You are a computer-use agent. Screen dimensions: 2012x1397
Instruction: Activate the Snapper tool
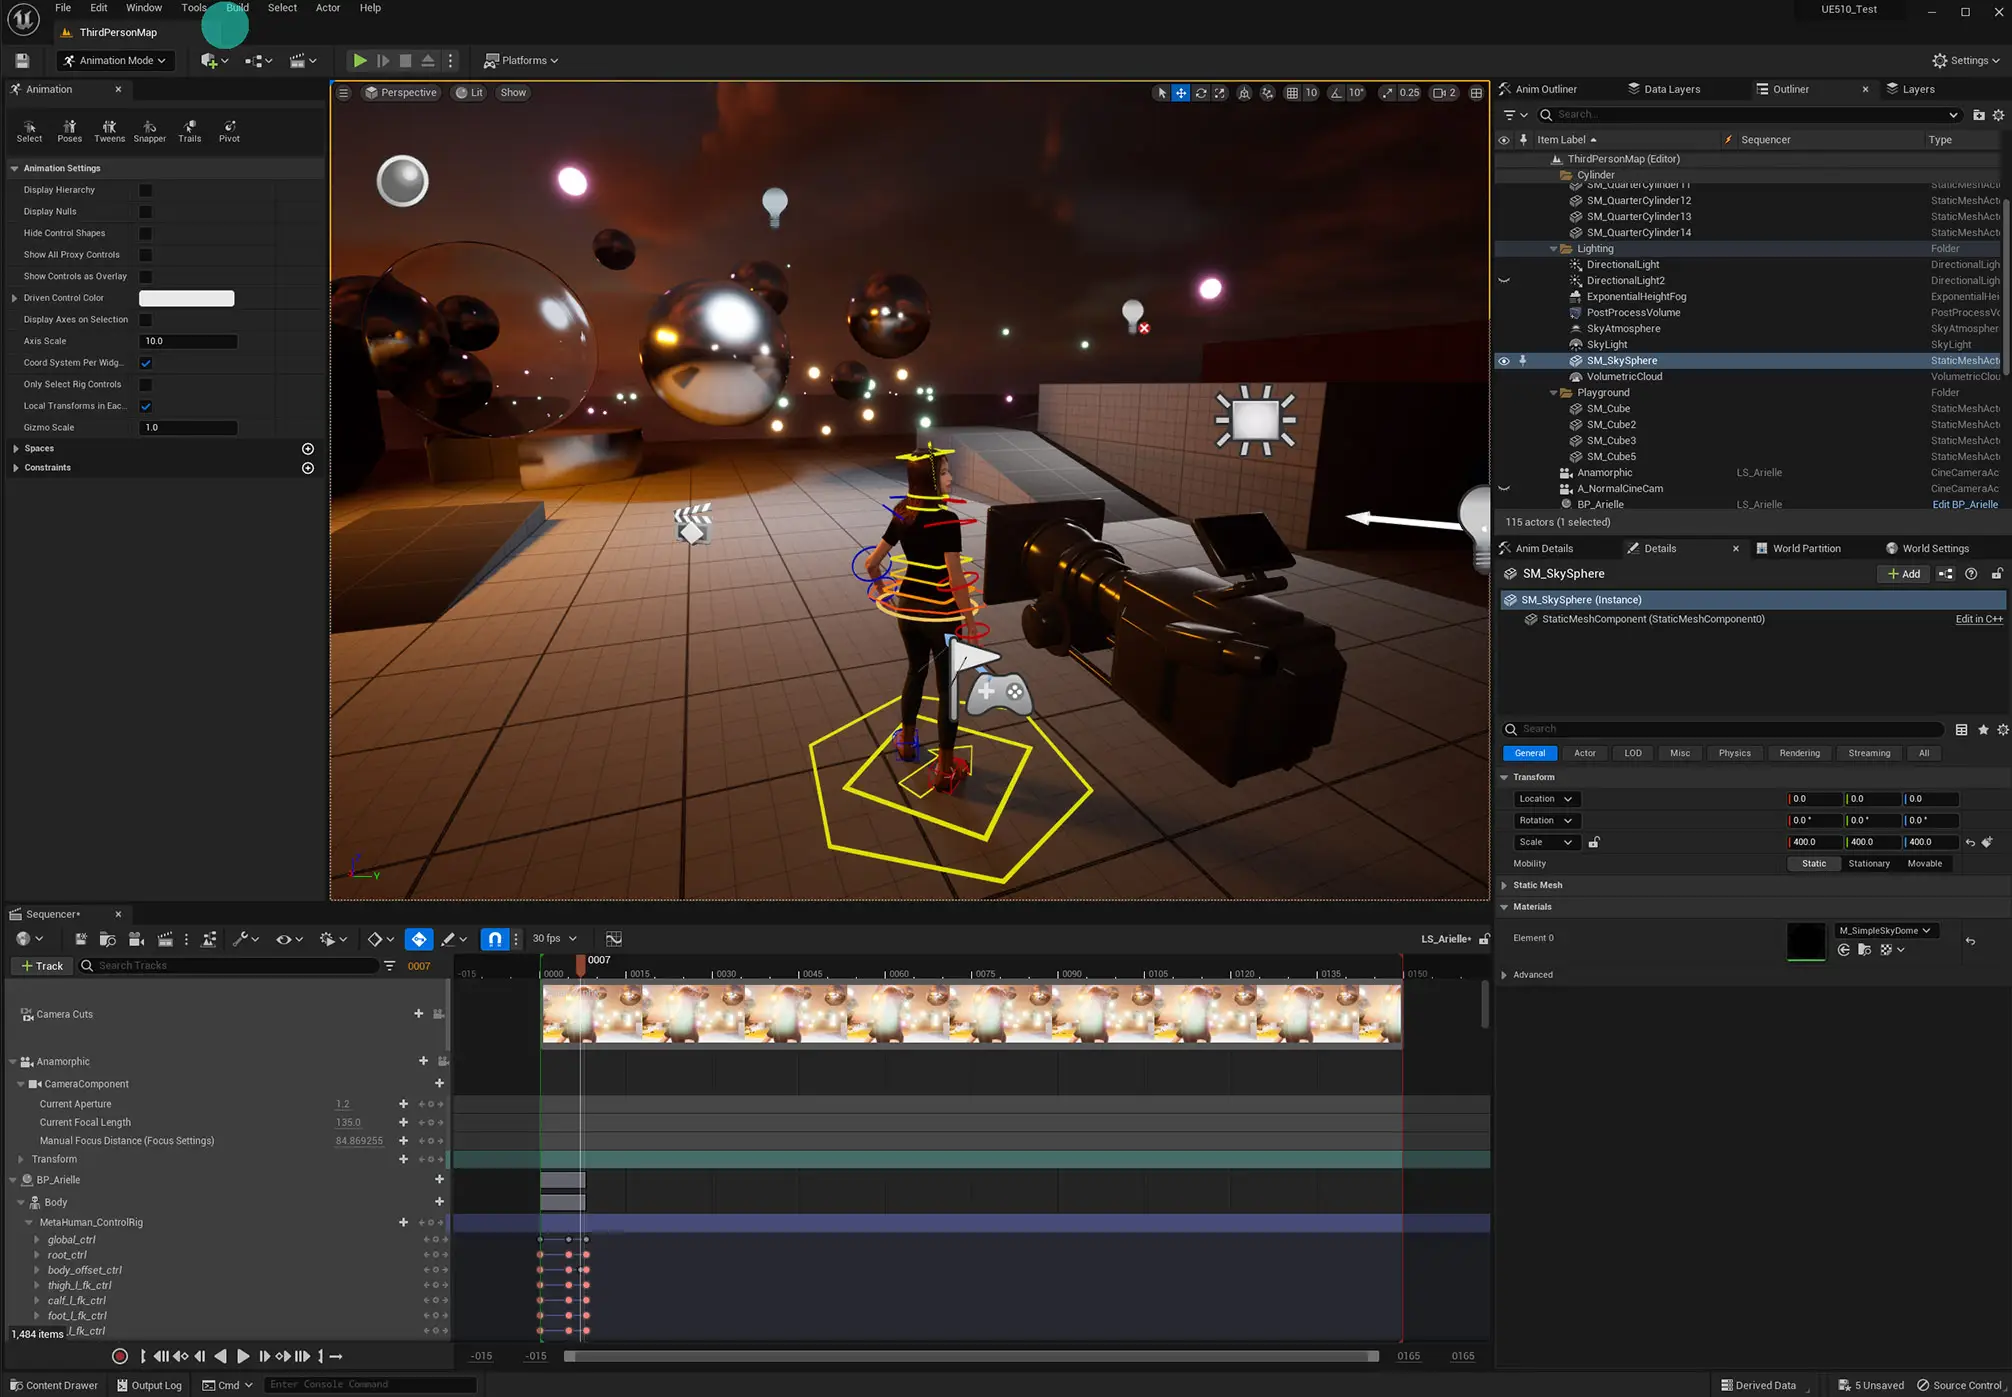point(149,130)
